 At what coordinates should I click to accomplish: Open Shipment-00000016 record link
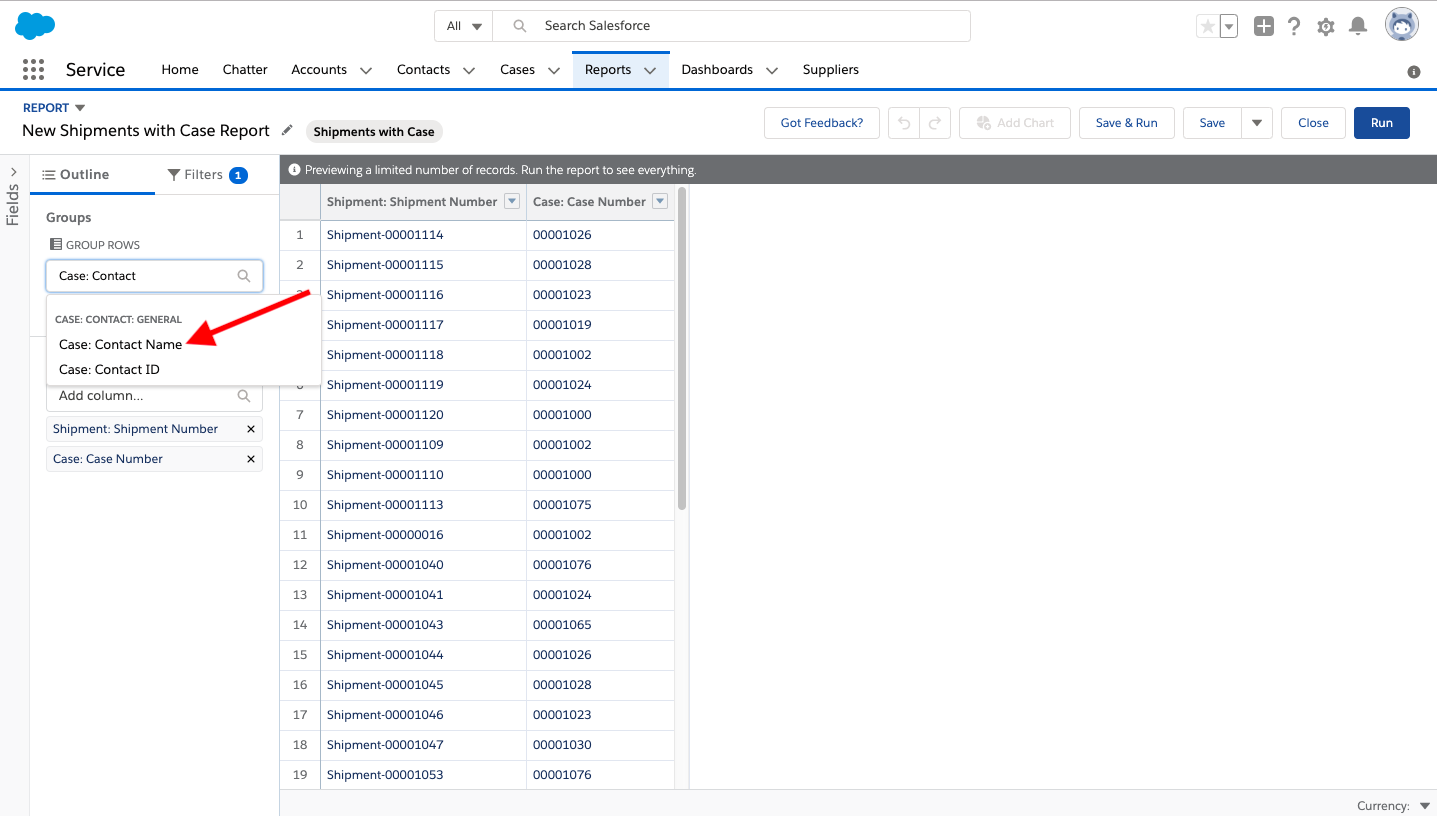385,535
